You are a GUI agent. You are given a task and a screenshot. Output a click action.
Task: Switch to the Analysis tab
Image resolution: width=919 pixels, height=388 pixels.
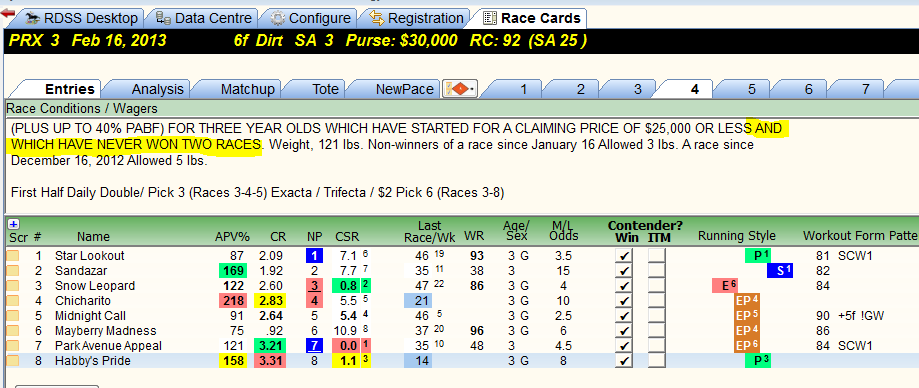pos(158,89)
